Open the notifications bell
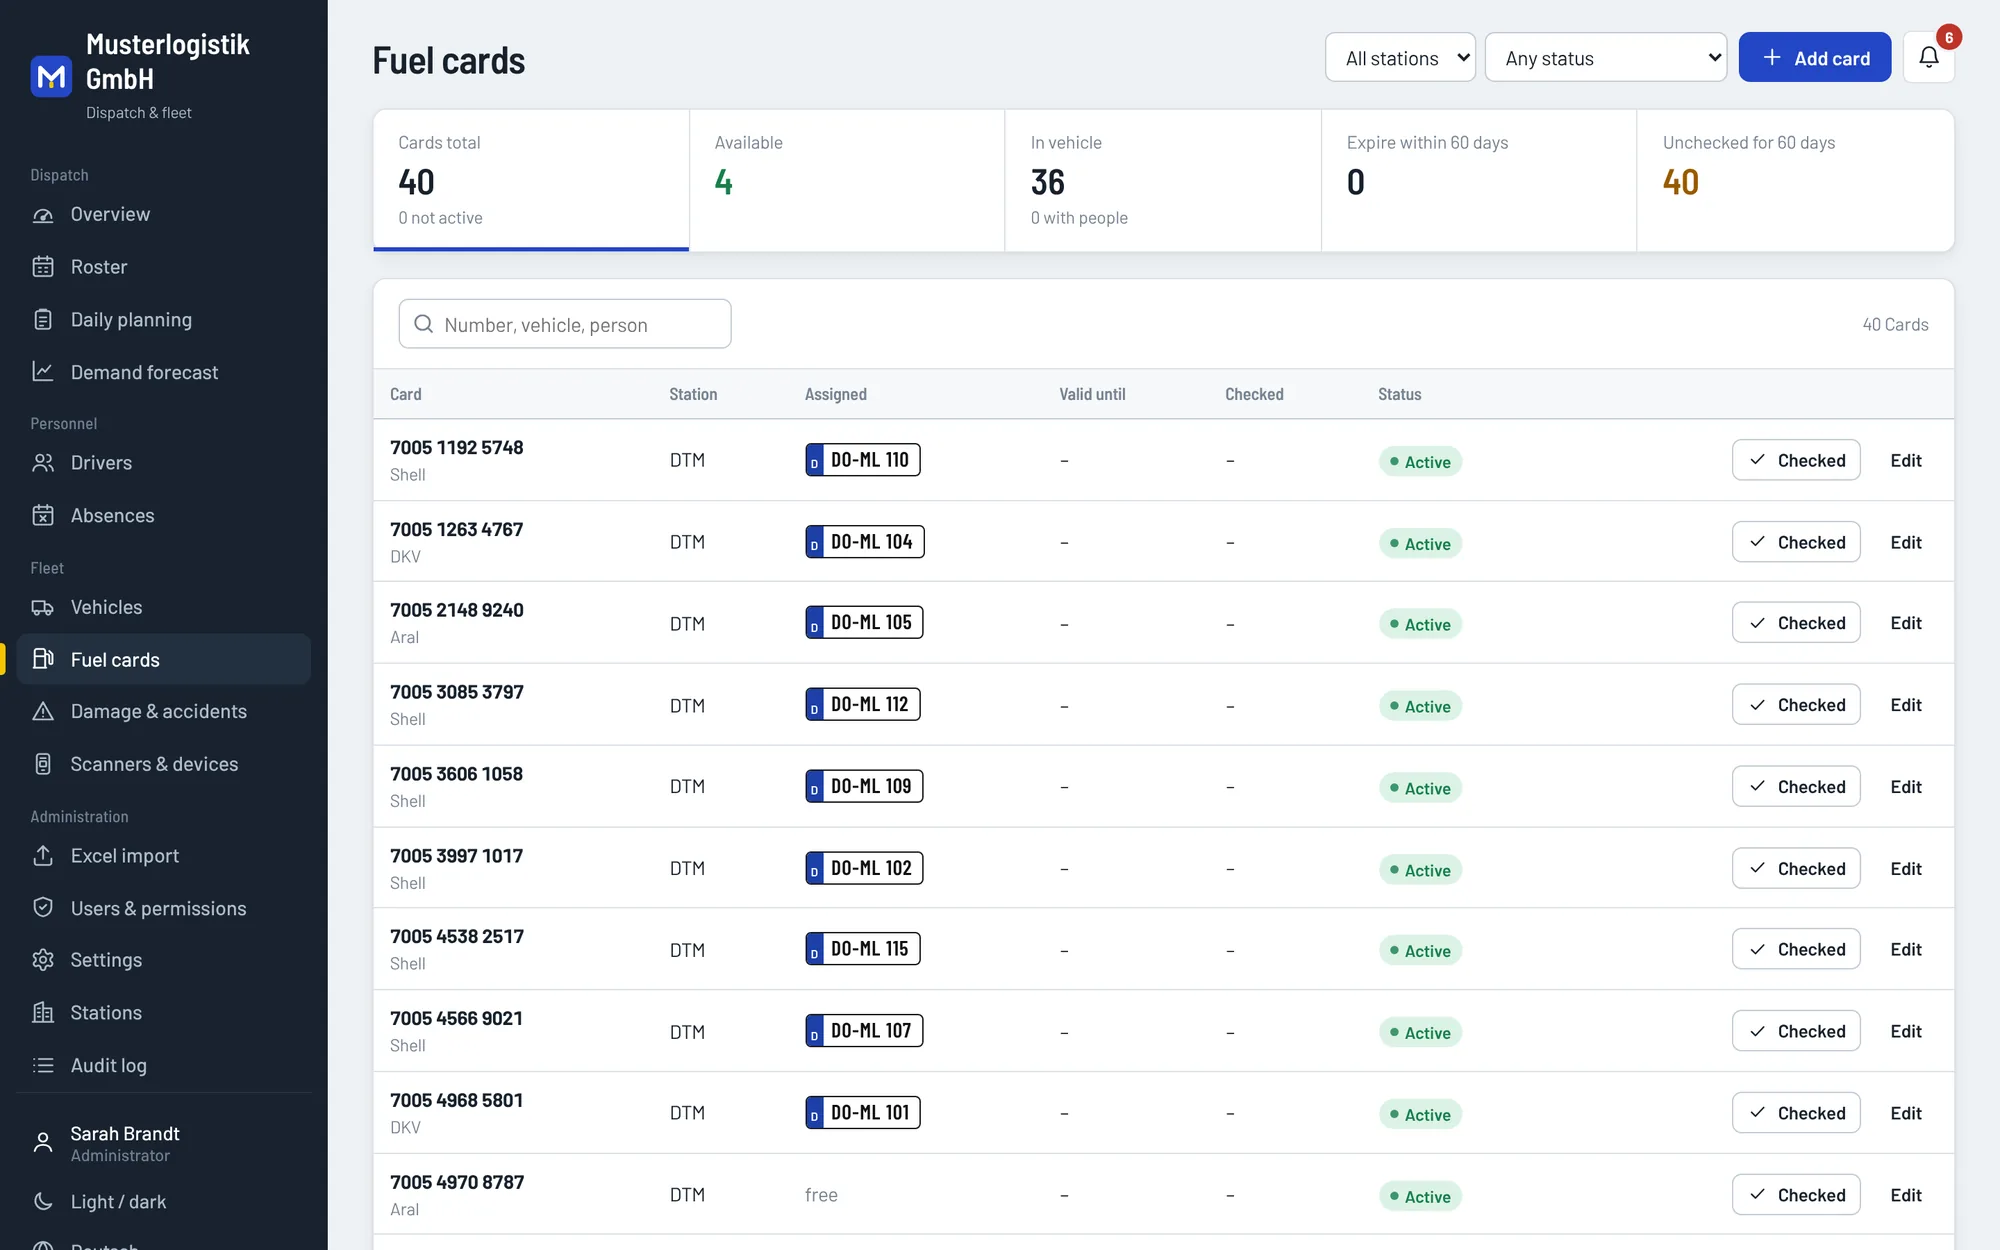This screenshot has height=1250, width=2000. click(1928, 57)
